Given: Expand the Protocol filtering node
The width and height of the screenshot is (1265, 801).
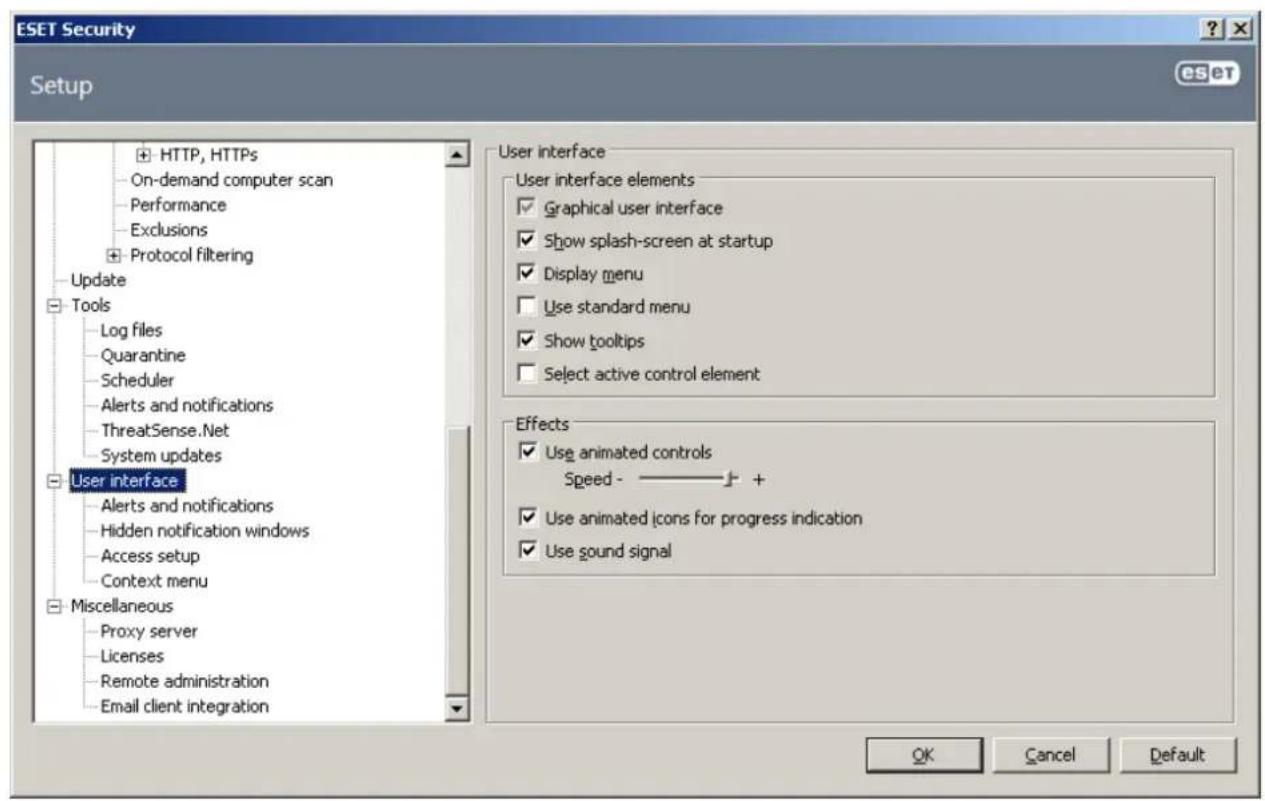Looking at the screenshot, I should click(x=114, y=255).
